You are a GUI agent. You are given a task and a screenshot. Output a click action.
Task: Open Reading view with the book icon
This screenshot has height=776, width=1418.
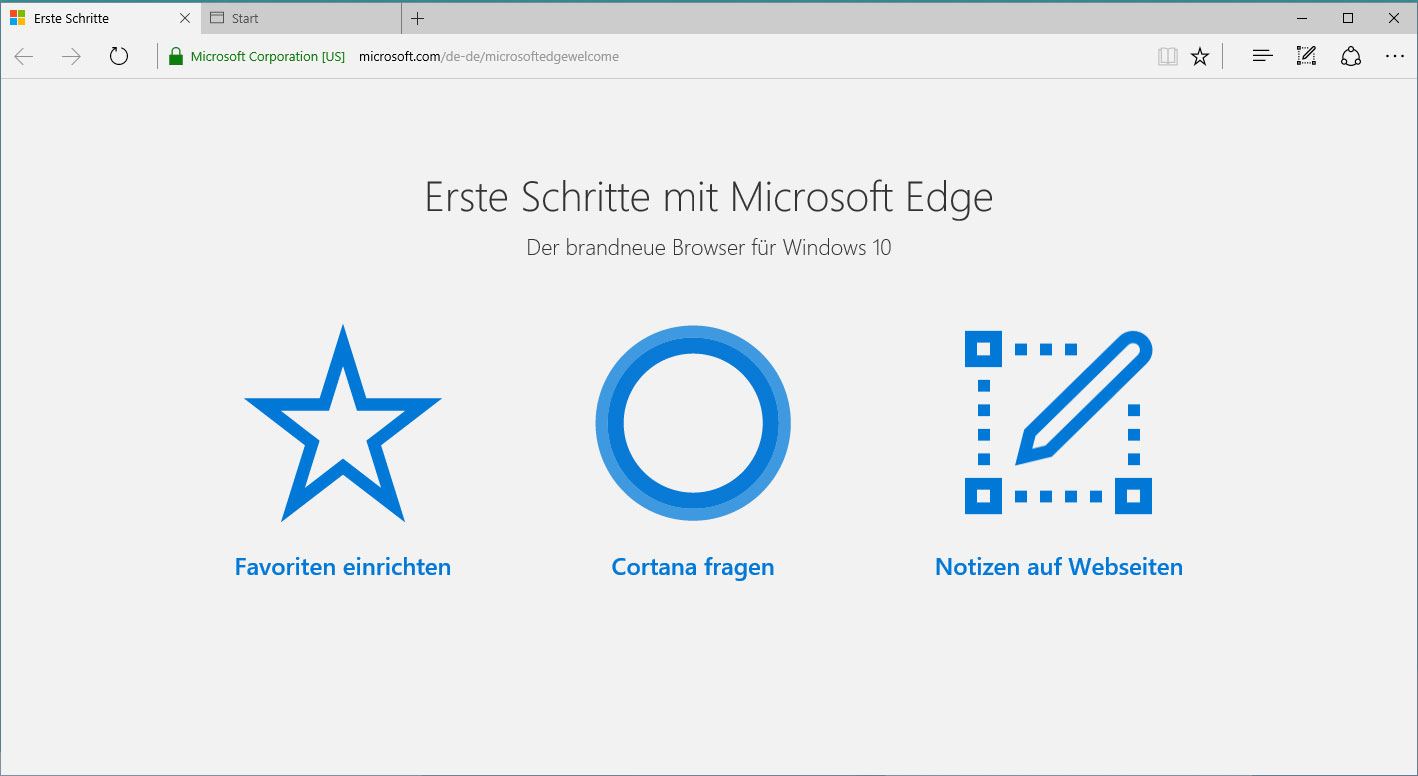click(x=1168, y=57)
